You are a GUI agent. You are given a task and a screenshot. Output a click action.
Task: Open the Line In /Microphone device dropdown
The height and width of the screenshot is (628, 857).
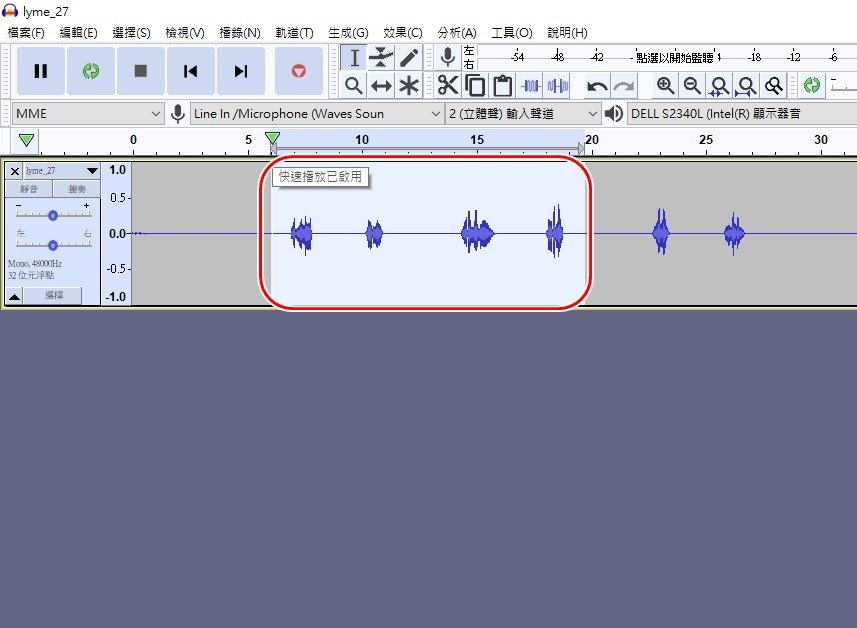pyautogui.click(x=316, y=114)
